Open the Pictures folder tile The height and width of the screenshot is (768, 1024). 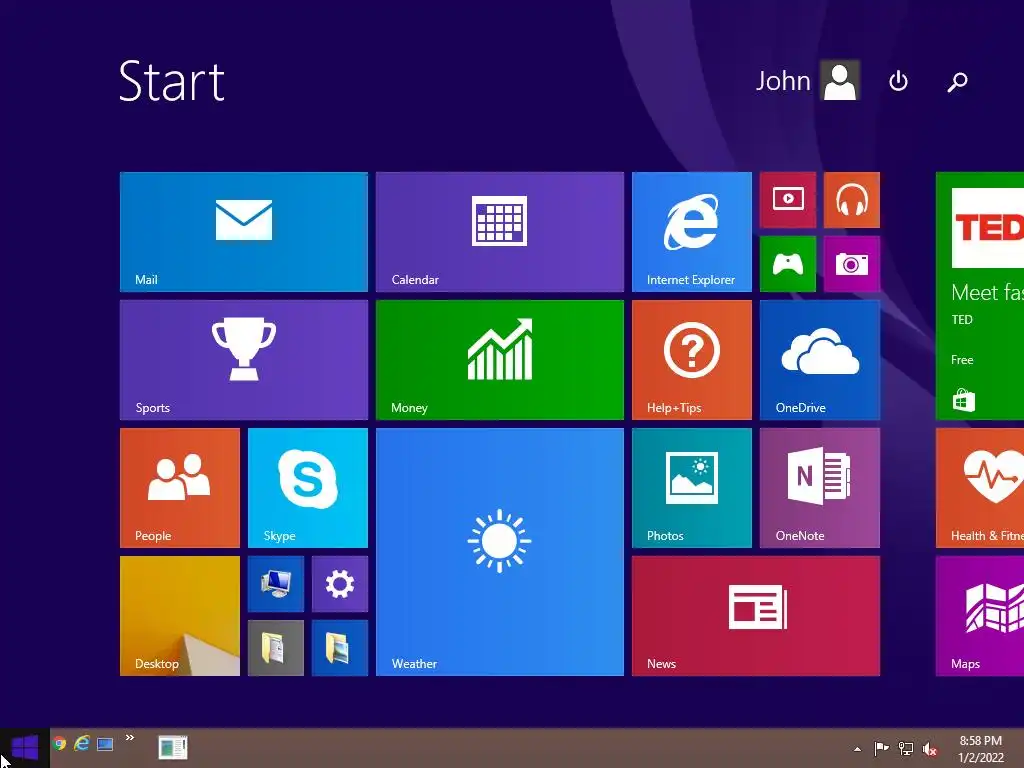tap(340, 648)
